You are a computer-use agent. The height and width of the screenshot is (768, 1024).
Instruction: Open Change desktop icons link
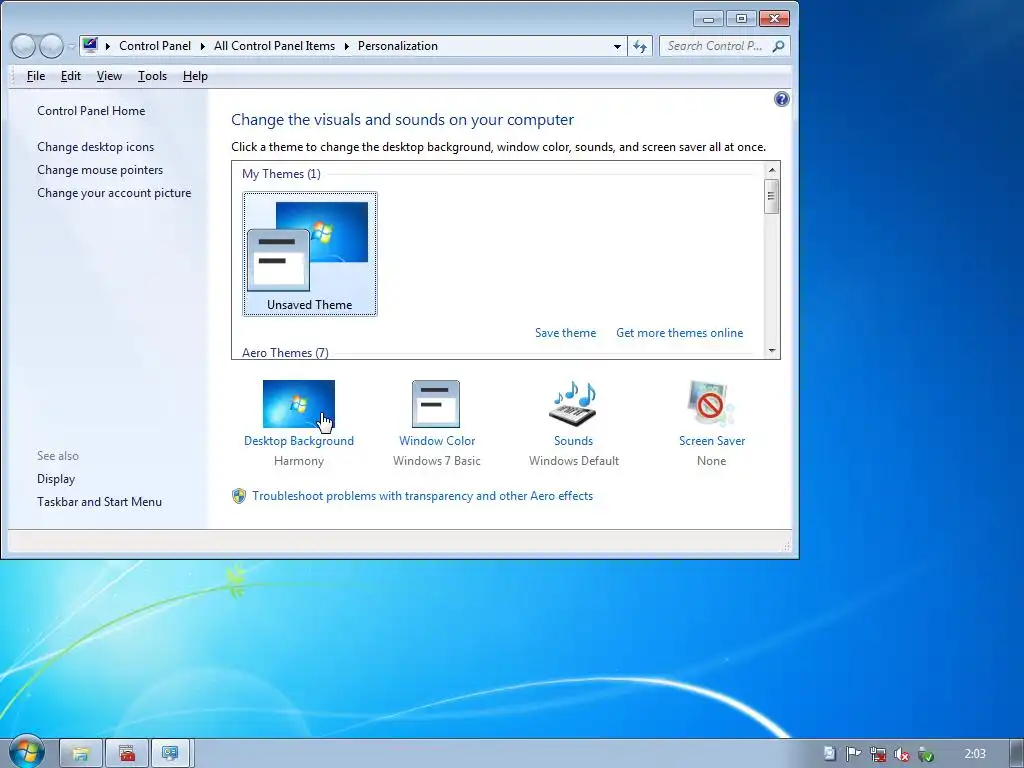coord(95,147)
